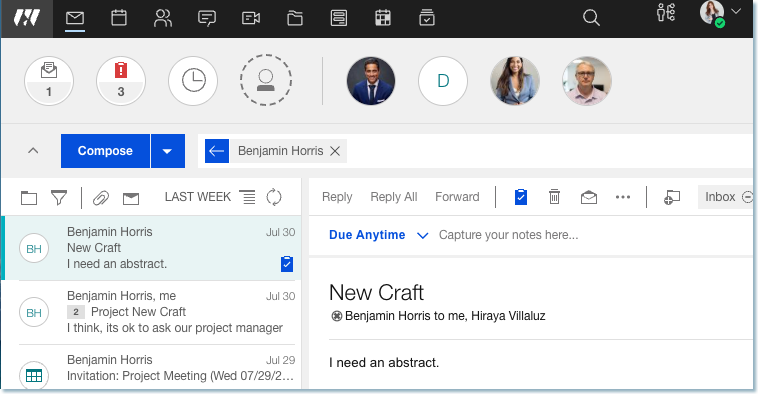Select the contact photo of gray-haired man
The height and width of the screenshot is (394, 758).
pos(587,81)
